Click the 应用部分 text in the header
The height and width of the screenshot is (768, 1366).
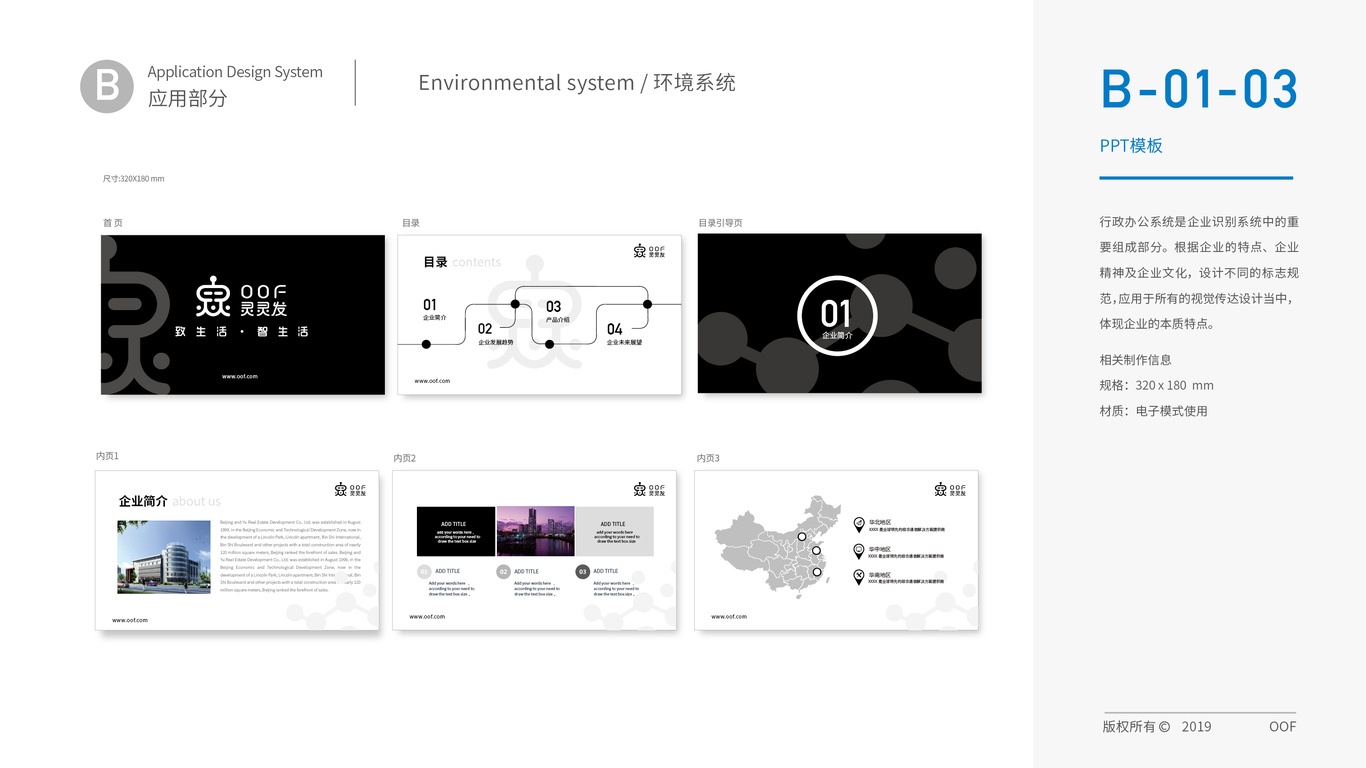click(187, 98)
